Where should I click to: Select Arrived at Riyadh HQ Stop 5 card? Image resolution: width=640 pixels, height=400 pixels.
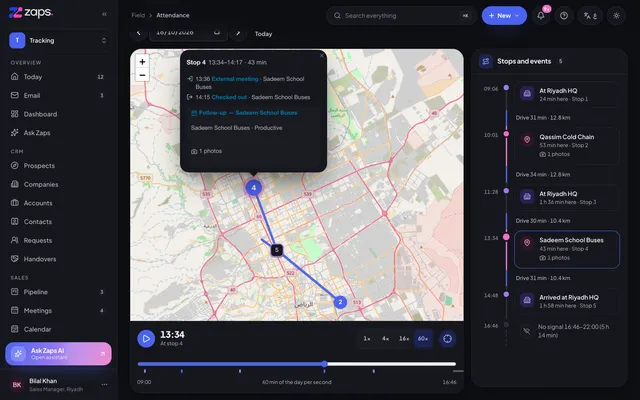(566, 301)
